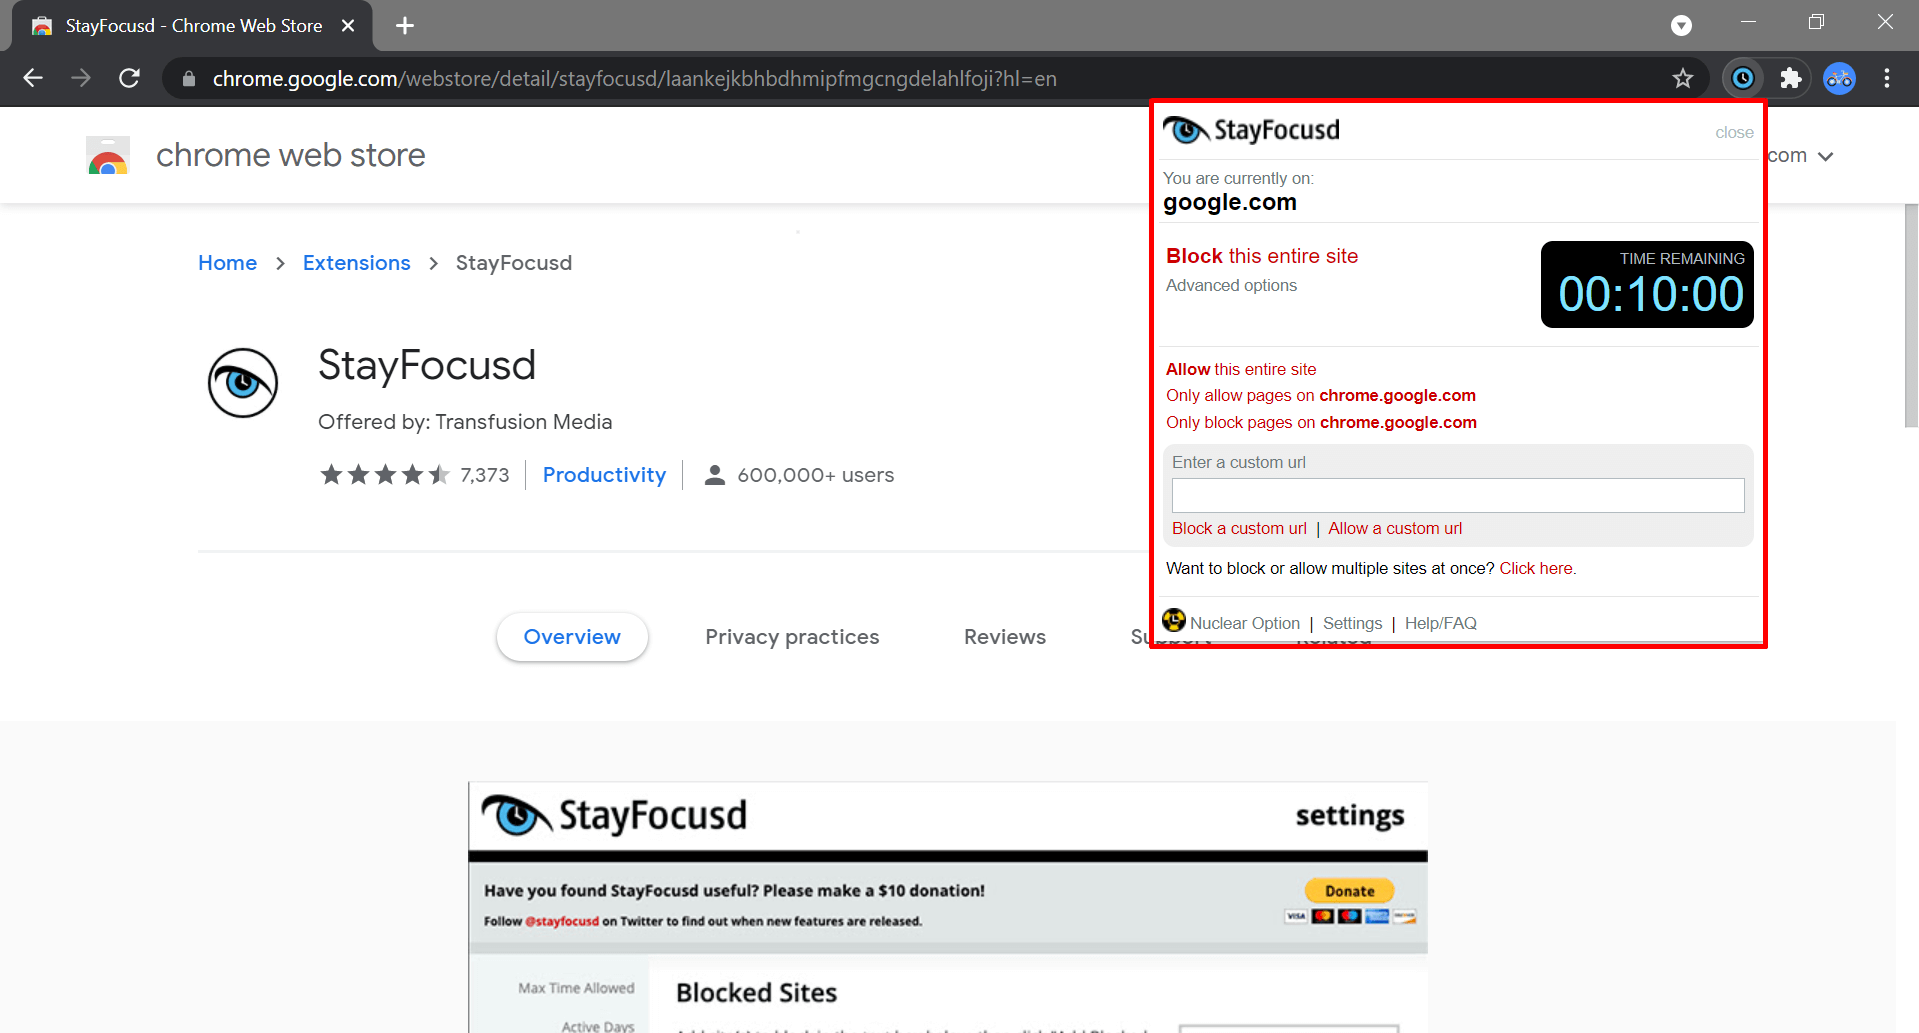Close the StayFocusd Chrome Web Store tab

point(348,26)
